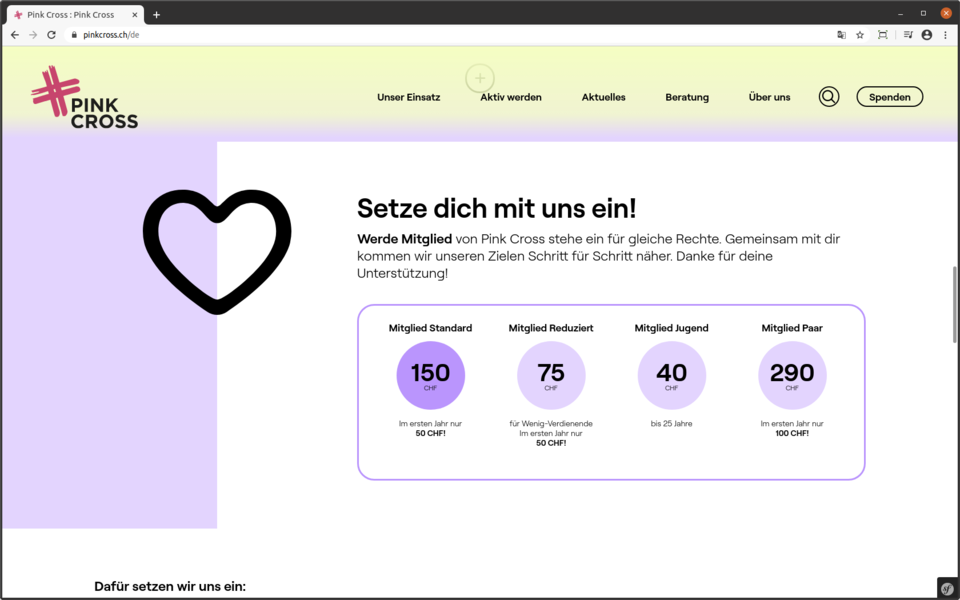960x600 pixels.
Task: Reload the page with the refresh icon
Action: [x=51, y=35]
